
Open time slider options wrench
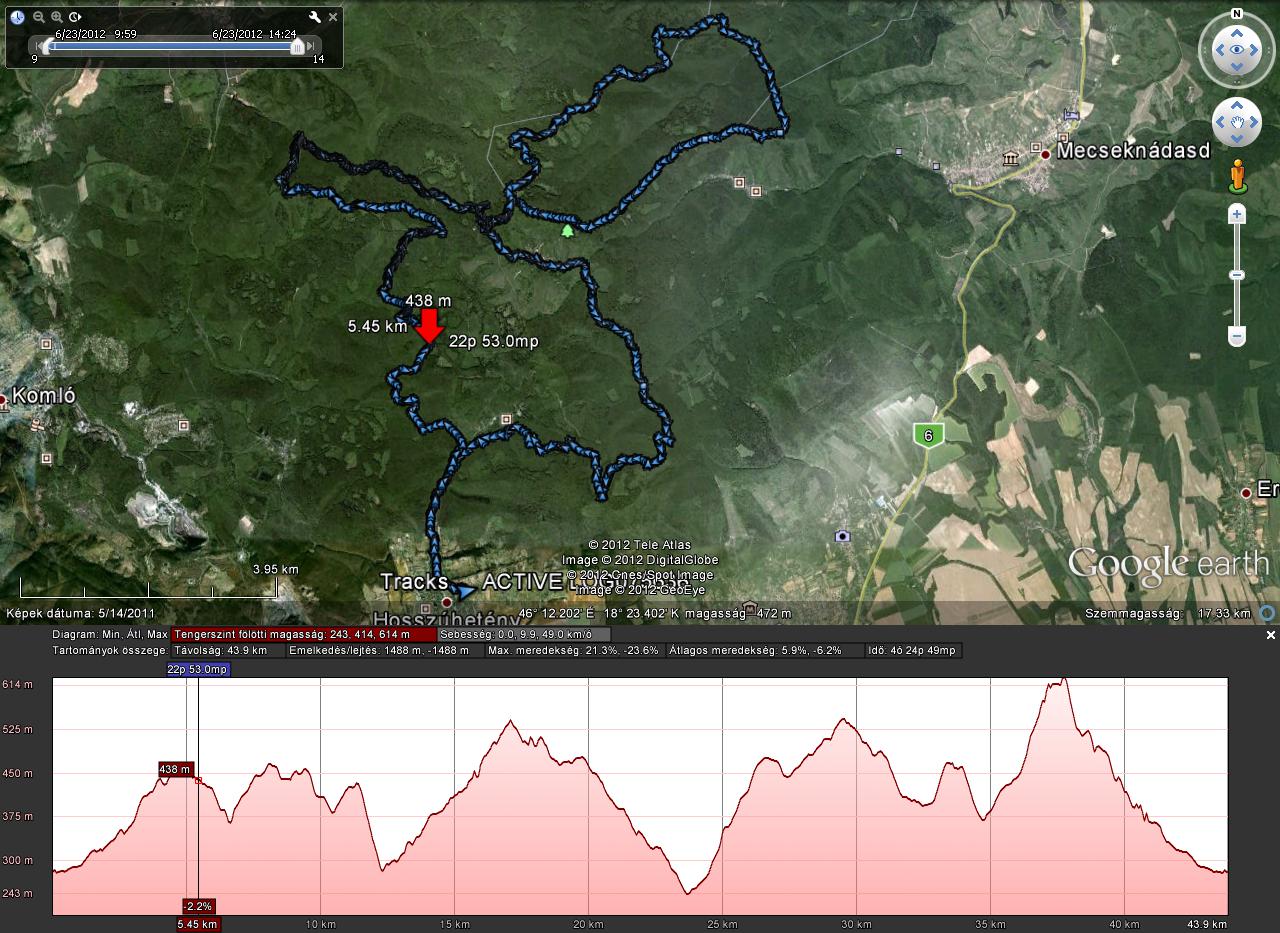click(x=315, y=17)
